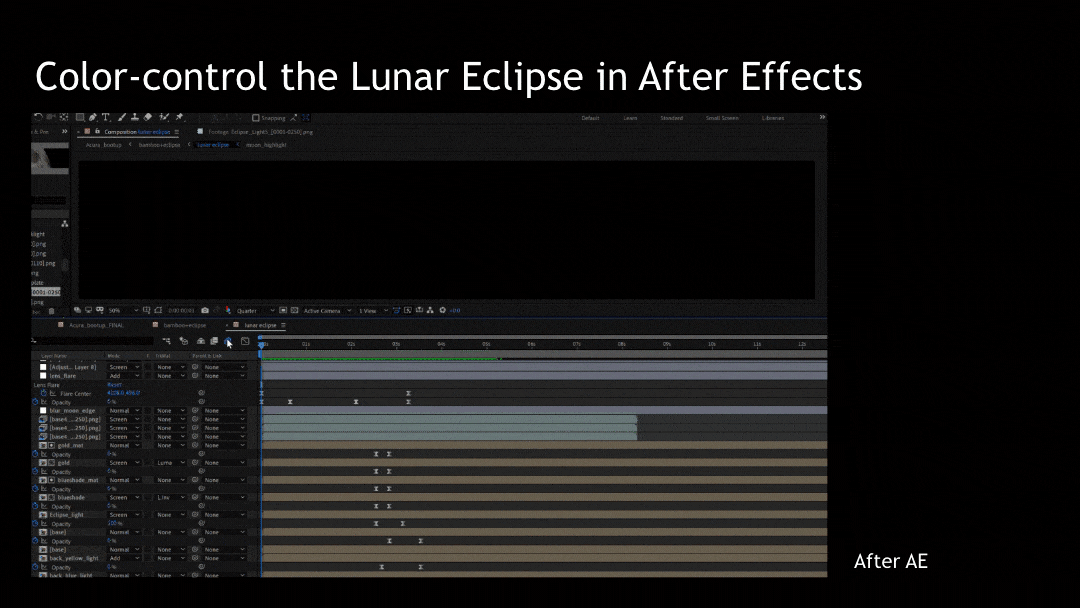
Task: Navigate to Acura_bootup in the comp breadcrumb
Action: (x=103, y=145)
